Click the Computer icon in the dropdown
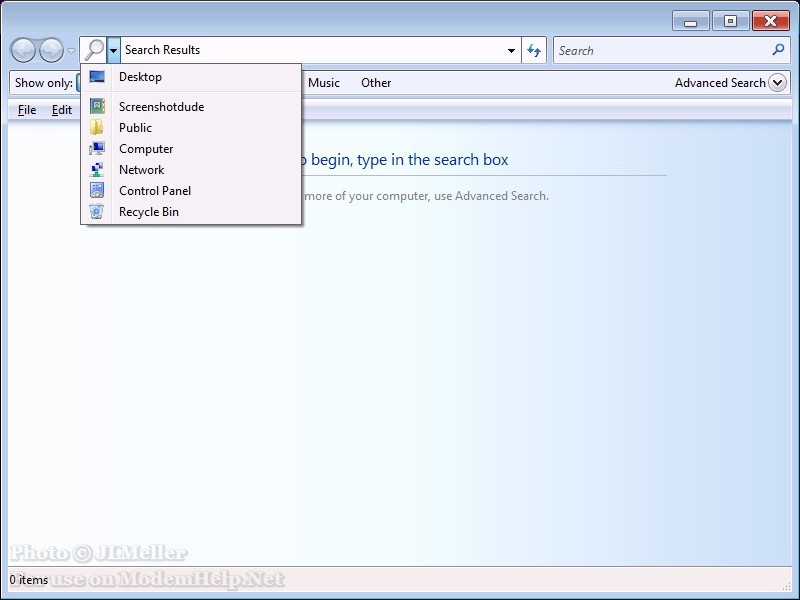The height and width of the screenshot is (600, 800). click(97, 148)
